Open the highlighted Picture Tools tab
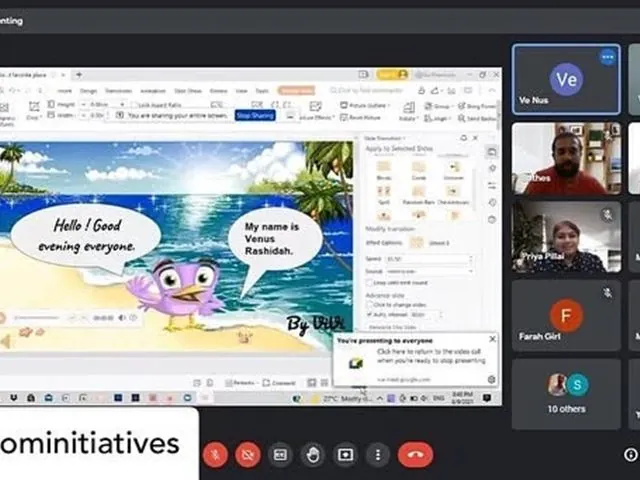The width and height of the screenshot is (640, 480). 296,91
